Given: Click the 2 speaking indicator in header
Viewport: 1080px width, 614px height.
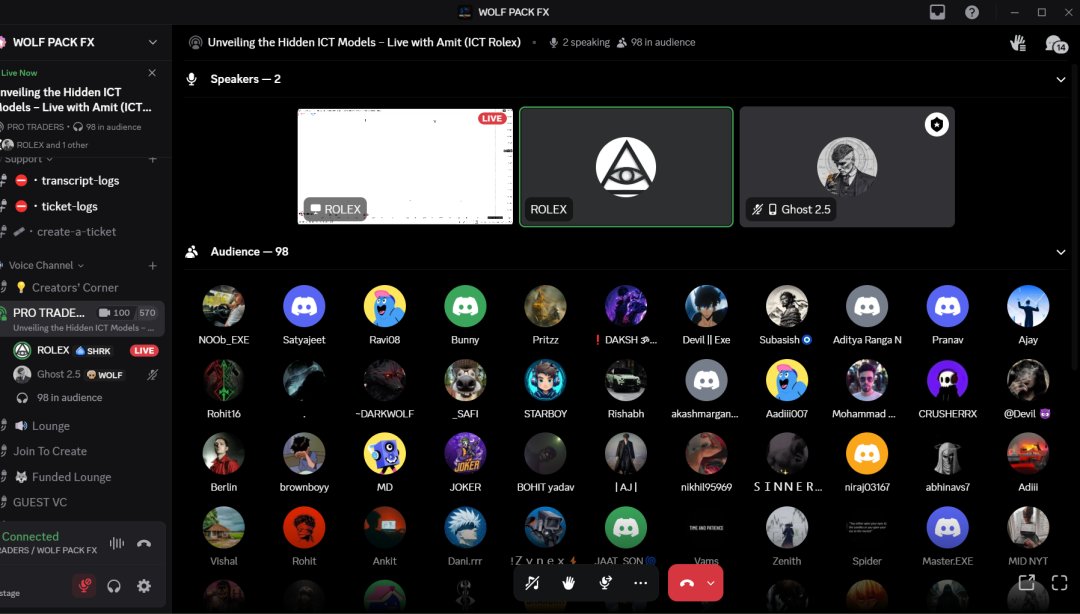Looking at the screenshot, I should click(579, 43).
